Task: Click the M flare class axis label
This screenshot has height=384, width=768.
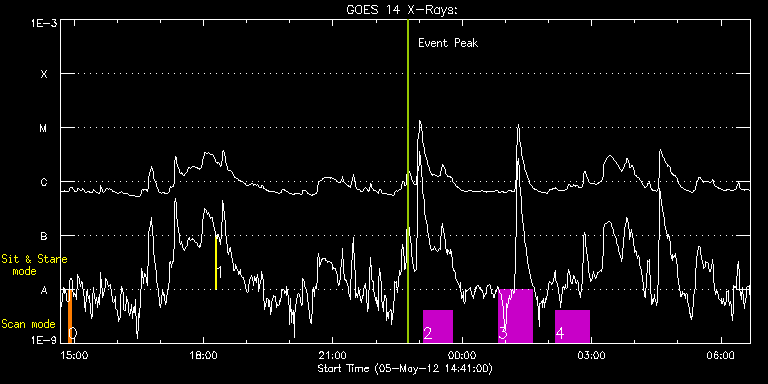Action: [44, 128]
